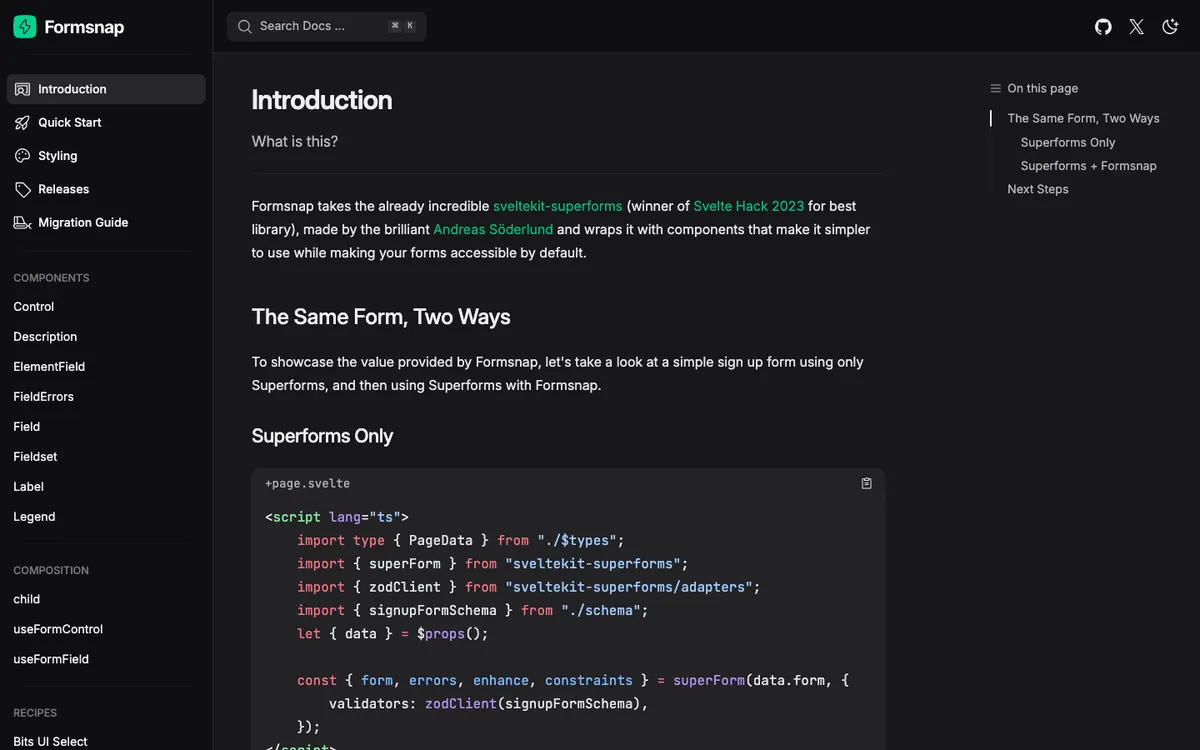Click the What is this? subtitle
This screenshot has height=750, width=1200.
(295, 142)
